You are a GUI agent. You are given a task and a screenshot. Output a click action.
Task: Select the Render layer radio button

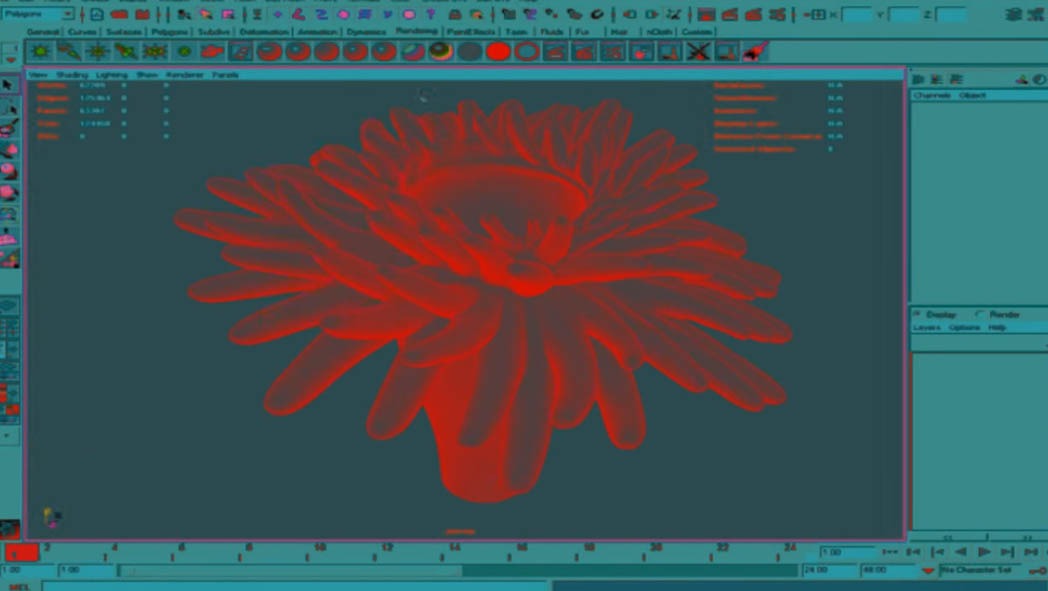point(980,314)
